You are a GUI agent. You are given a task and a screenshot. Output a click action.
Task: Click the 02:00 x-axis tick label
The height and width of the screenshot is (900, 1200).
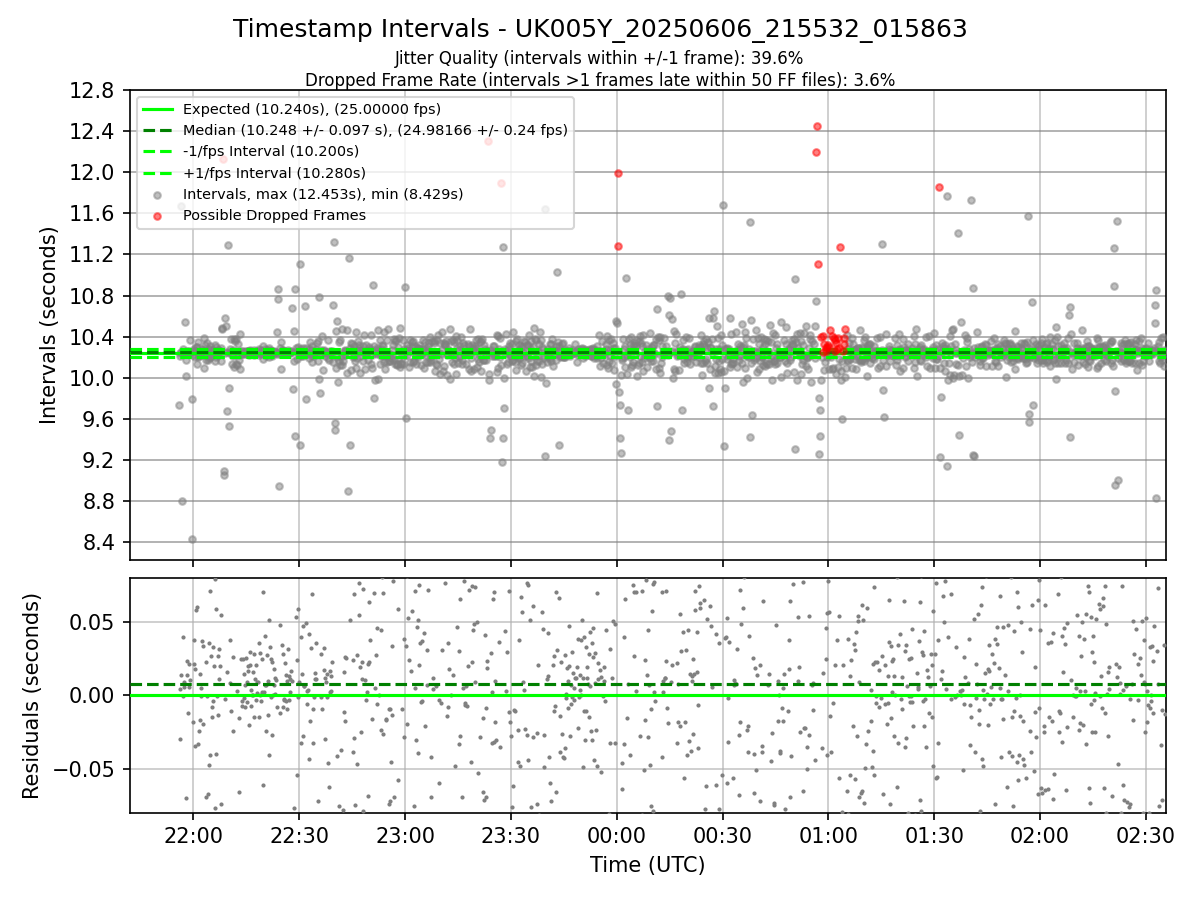pyautogui.click(x=1040, y=837)
